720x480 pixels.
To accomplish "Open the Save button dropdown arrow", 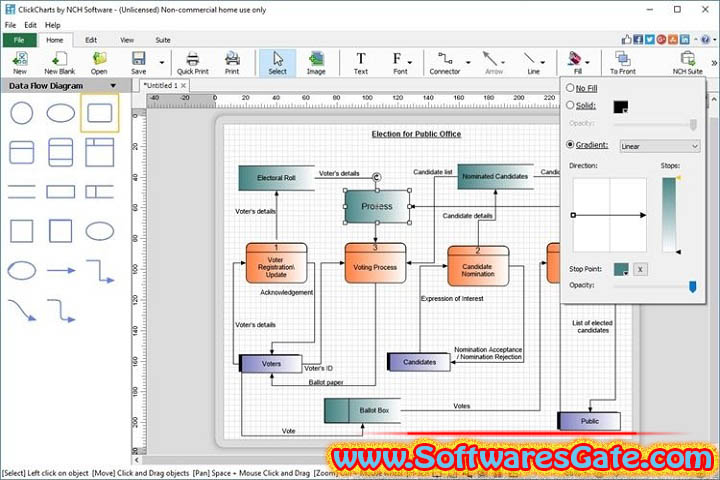I will point(162,63).
